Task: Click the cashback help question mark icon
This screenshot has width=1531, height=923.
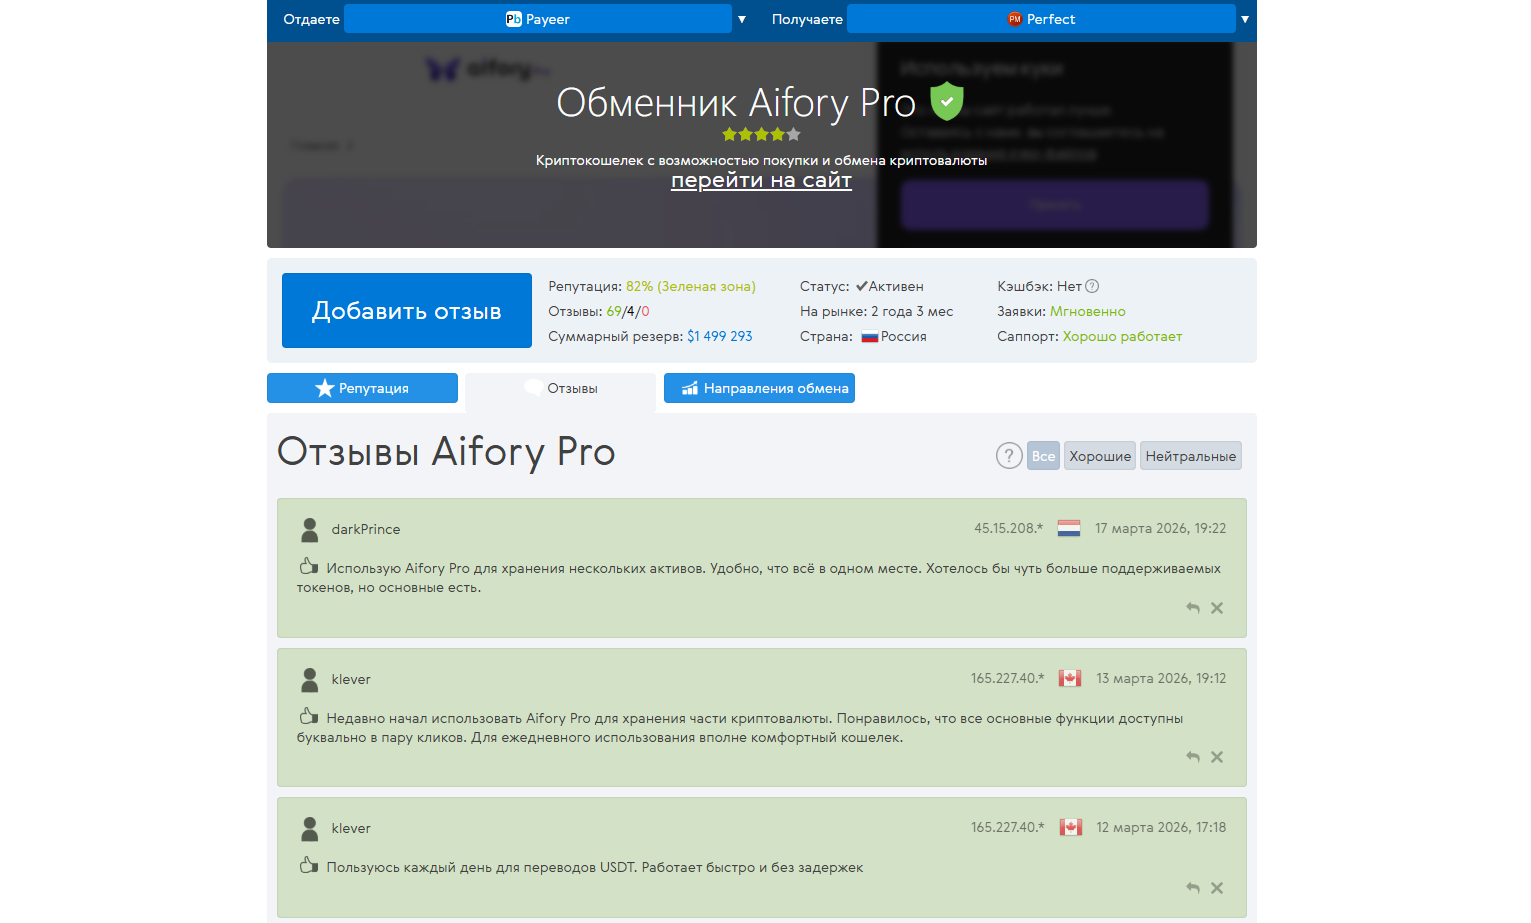Action: coord(1092,286)
